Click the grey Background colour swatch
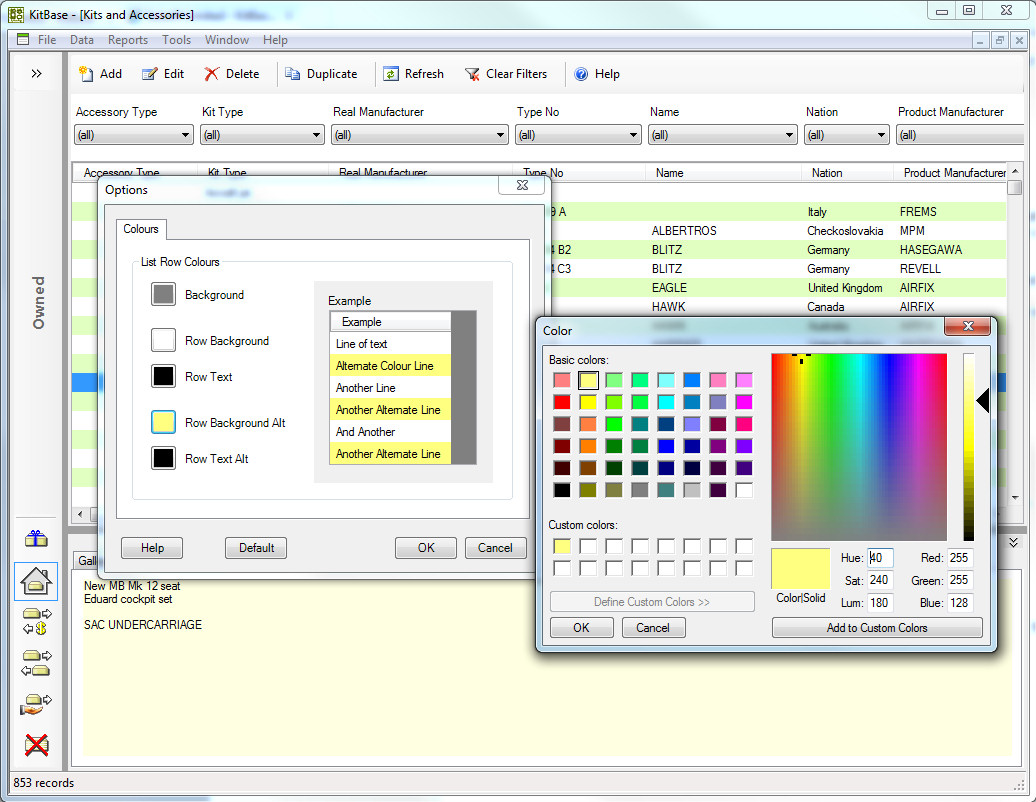The height and width of the screenshot is (802, 1036). click(x=163, y=294)
